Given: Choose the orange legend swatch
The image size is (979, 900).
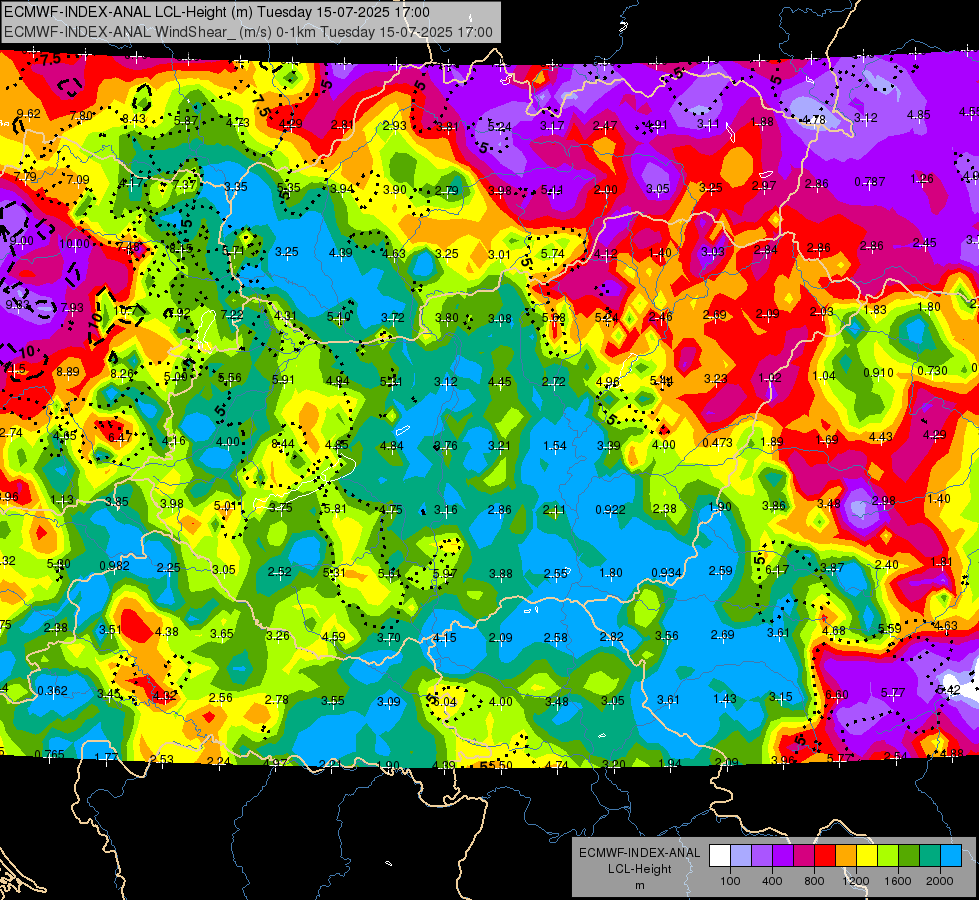Looking at the screenshot, I should [846, 856].
